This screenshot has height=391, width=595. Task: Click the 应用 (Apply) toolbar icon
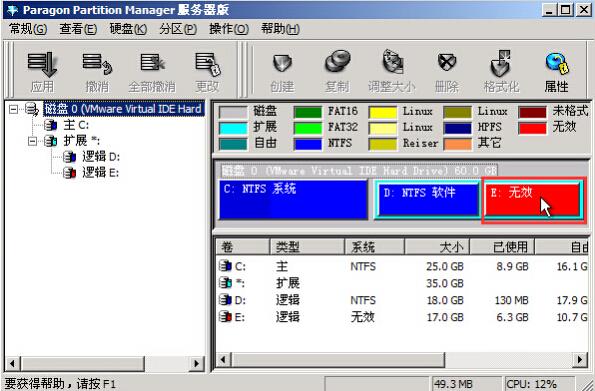[42, 64]
